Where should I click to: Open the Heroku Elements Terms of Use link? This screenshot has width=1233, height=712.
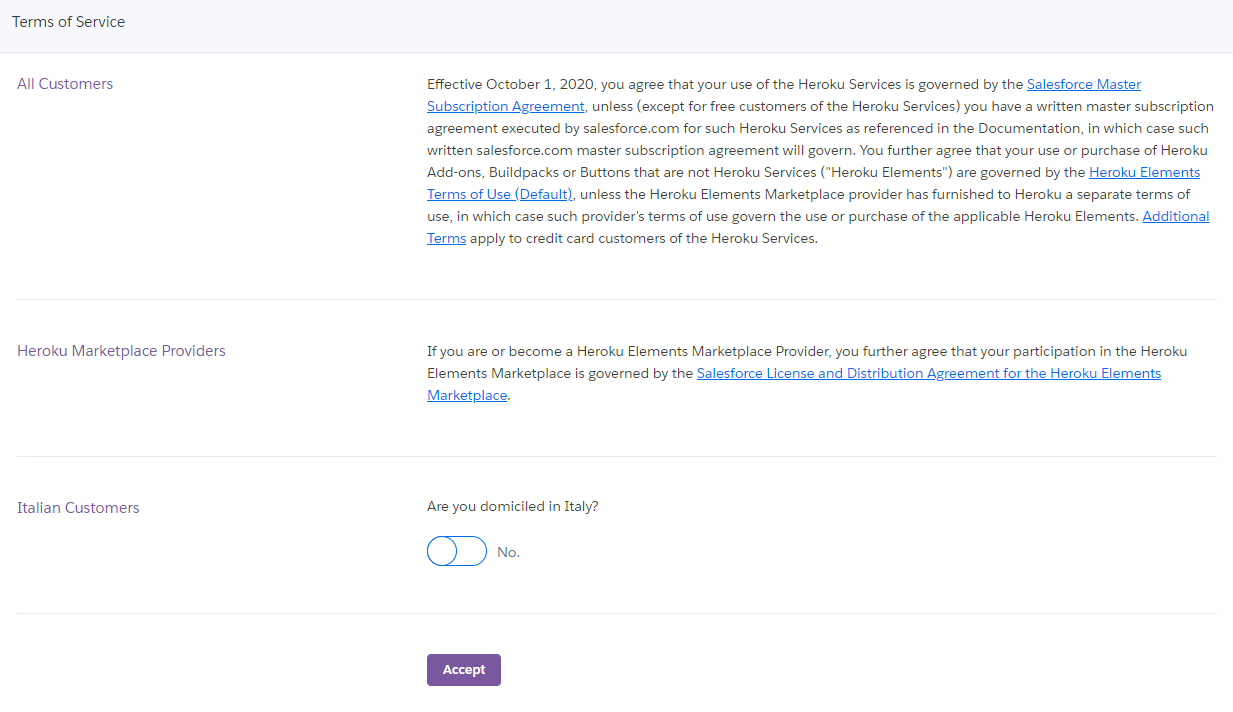coord(1144,172)
